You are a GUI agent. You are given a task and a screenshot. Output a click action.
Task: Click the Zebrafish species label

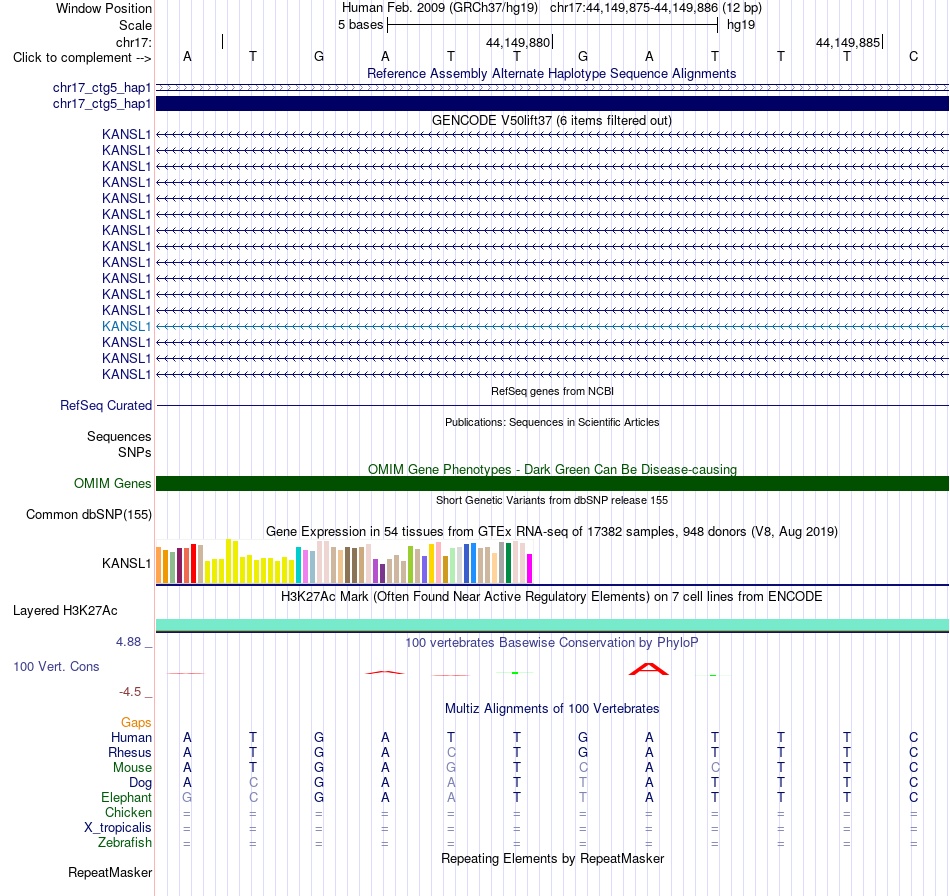(125, 843)
